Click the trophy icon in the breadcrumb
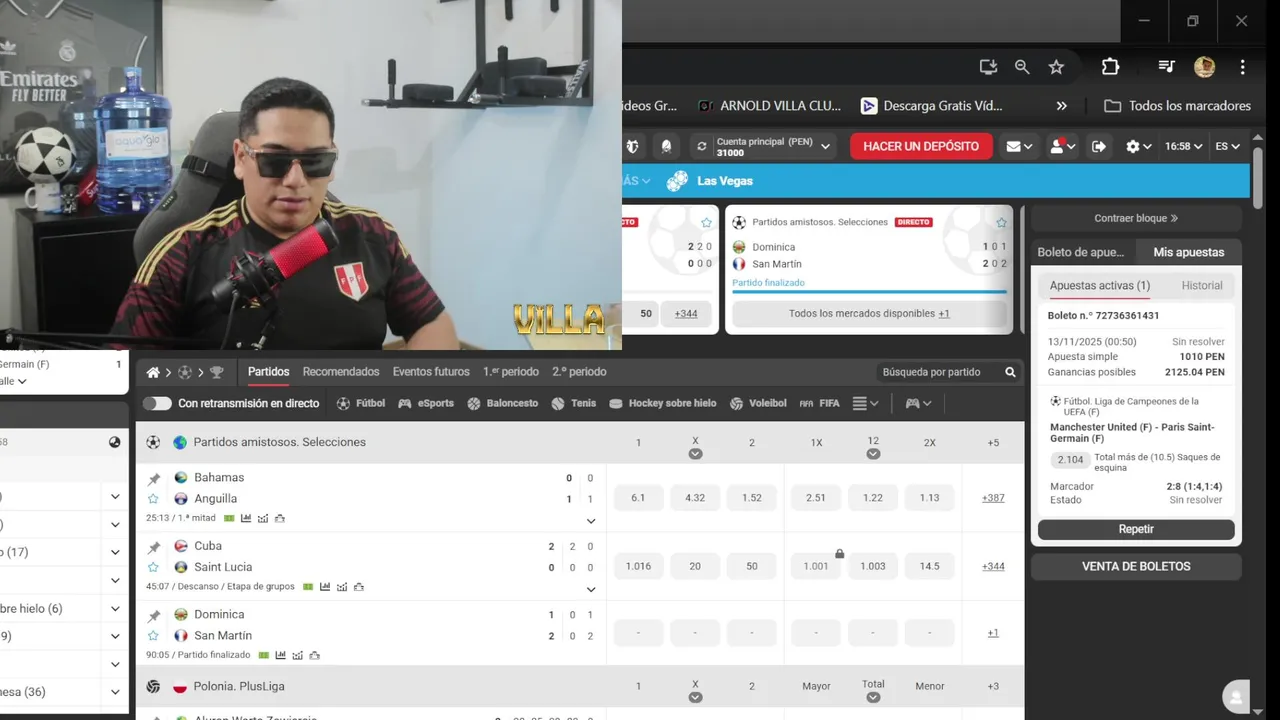This screenshot has height=720, width=1280. 216,372
